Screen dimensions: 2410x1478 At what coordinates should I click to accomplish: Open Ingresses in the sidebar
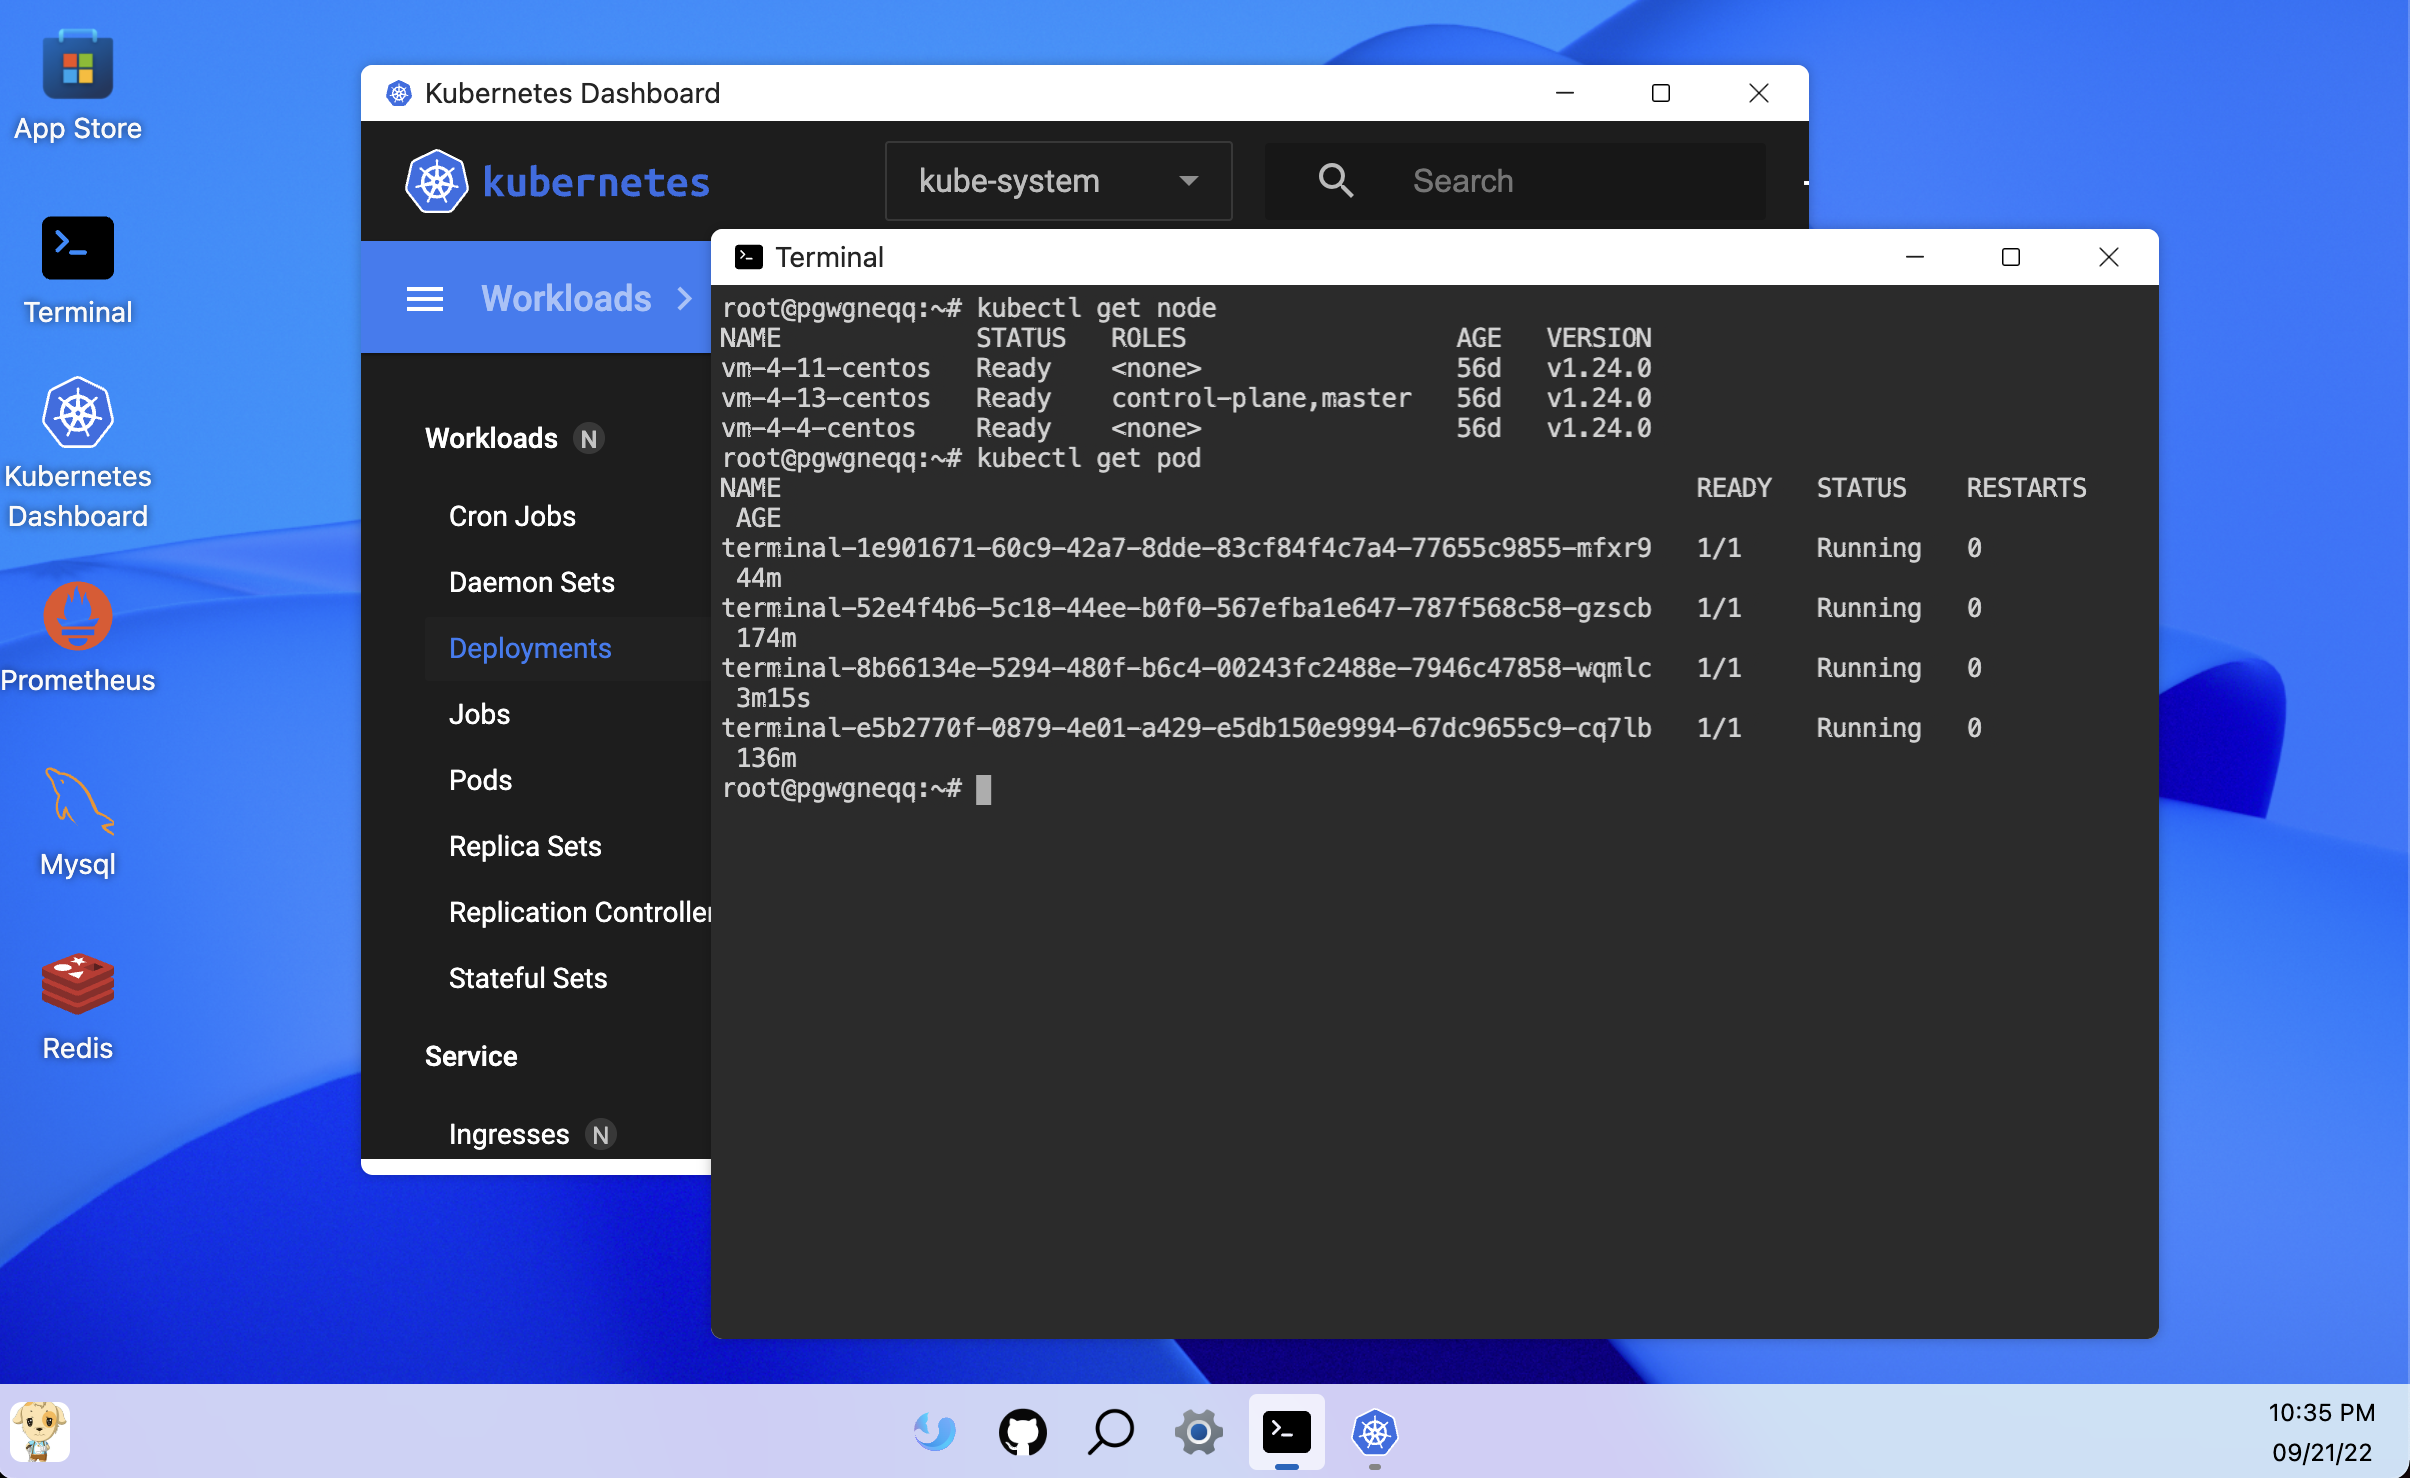click(x=508, y=1134)
